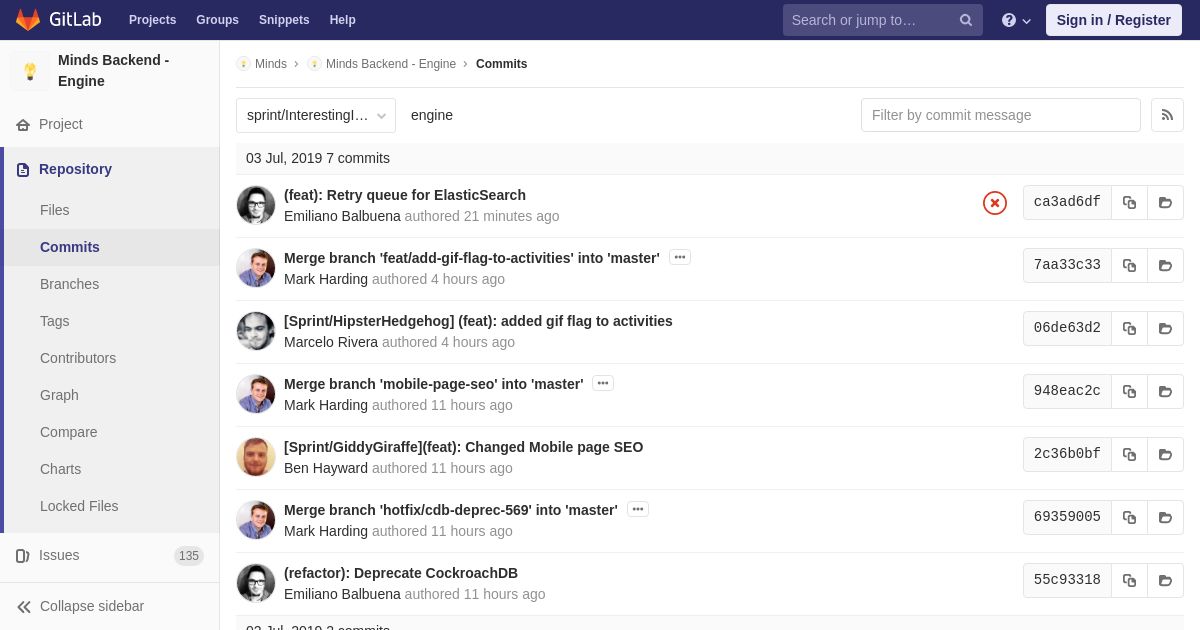
Task: Open commit 'Changed Mobile page SEO'
Action: 463,447
